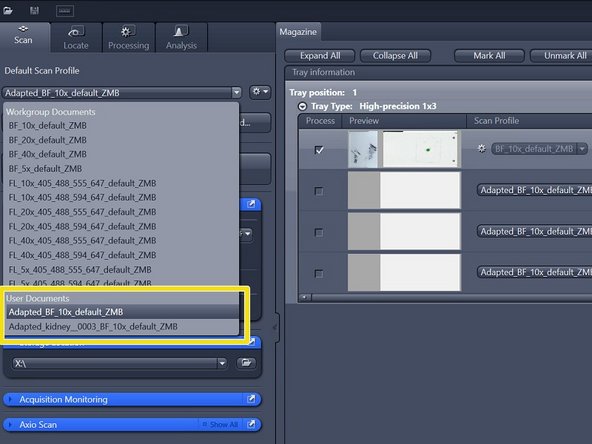Click the Process column header
The width and height of the screenshot is (592, 444).
click(320, 121)
